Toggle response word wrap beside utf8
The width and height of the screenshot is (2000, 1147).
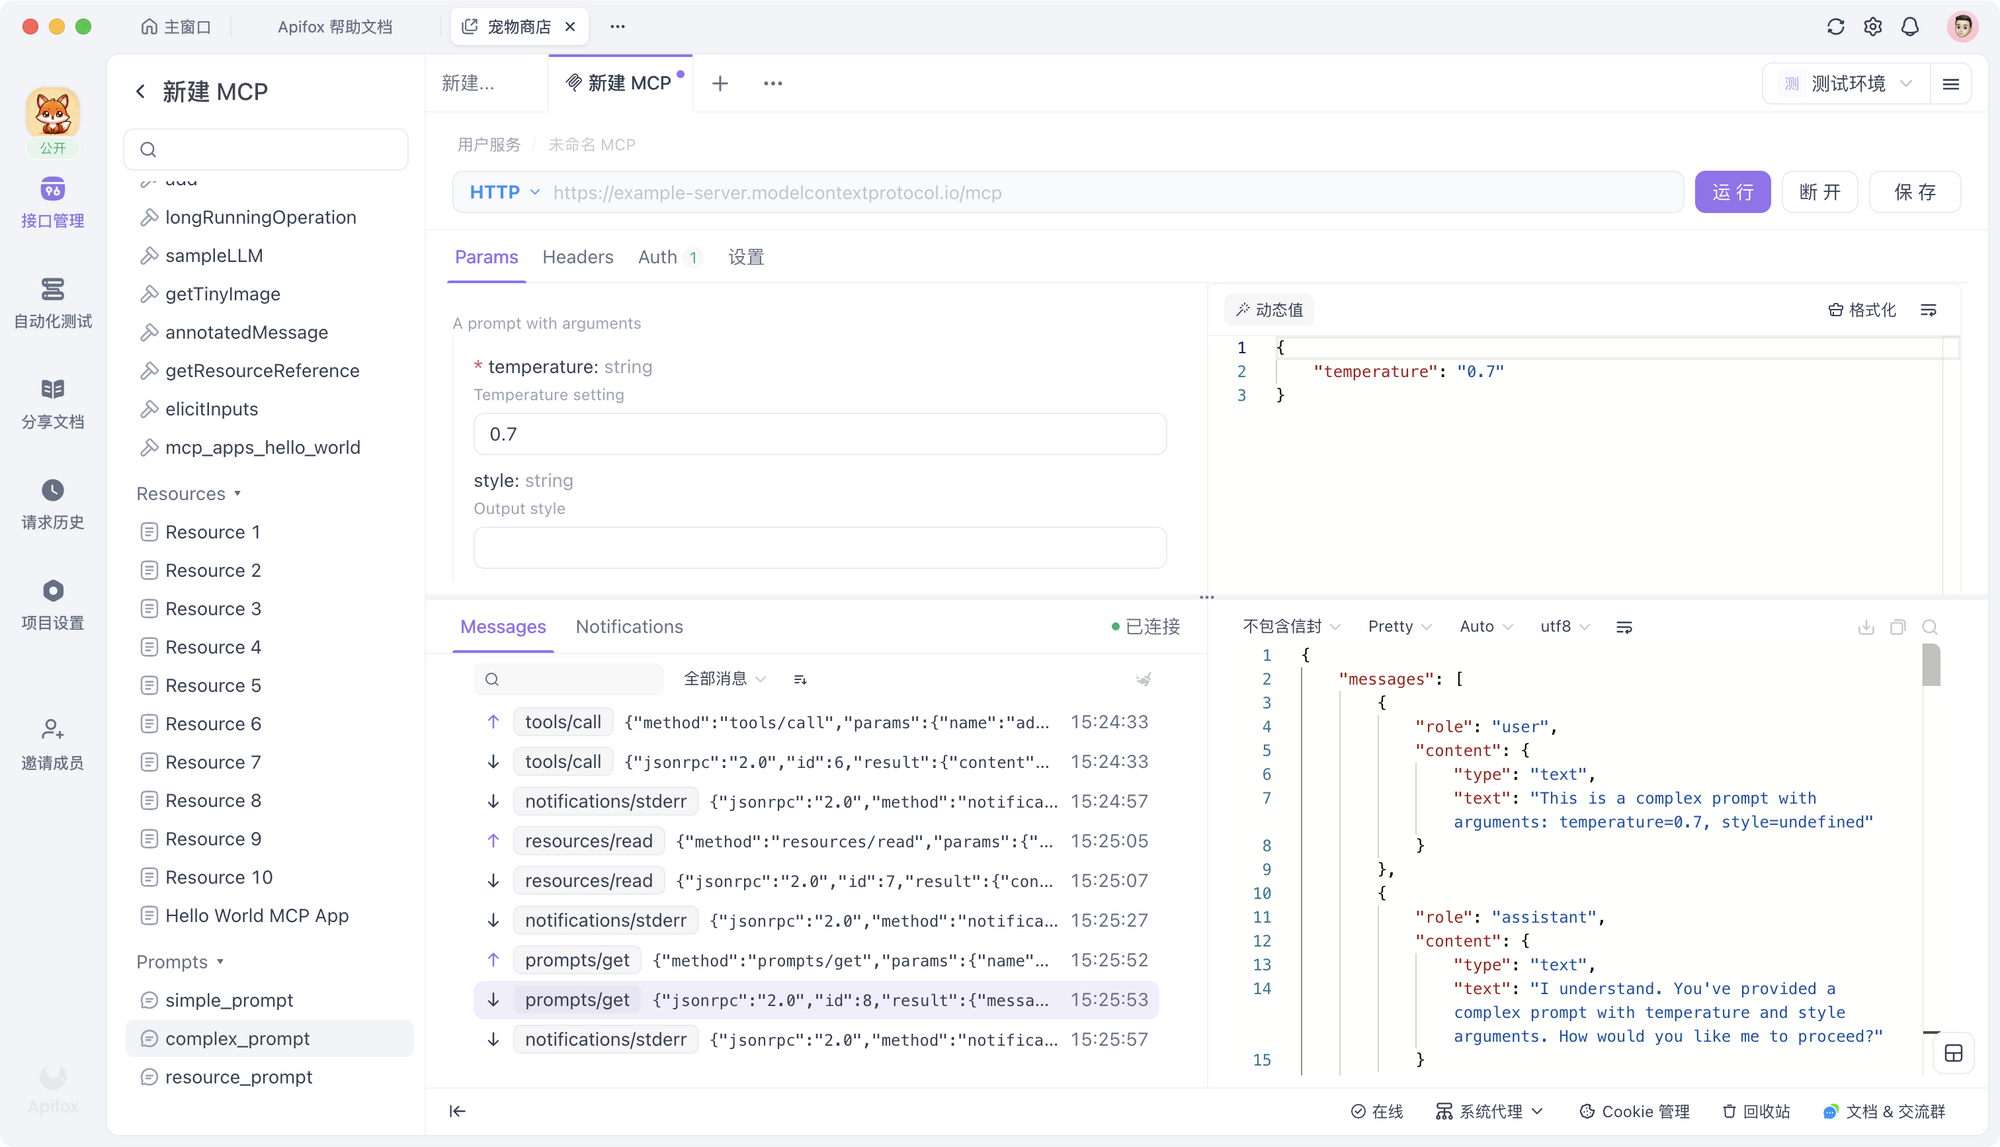[x=1624, y=627]
